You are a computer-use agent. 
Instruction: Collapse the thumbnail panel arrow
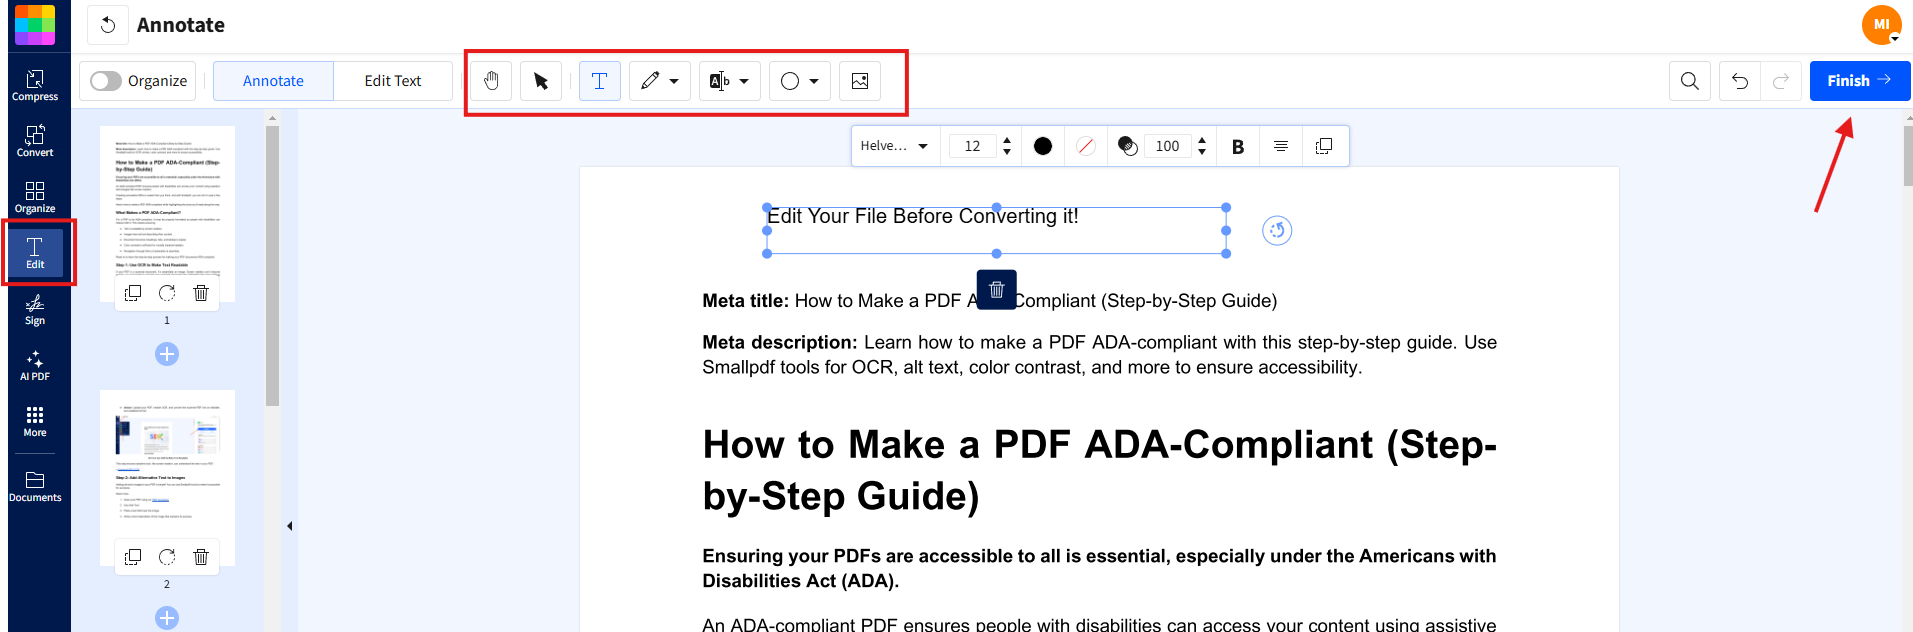click(290, 526)
